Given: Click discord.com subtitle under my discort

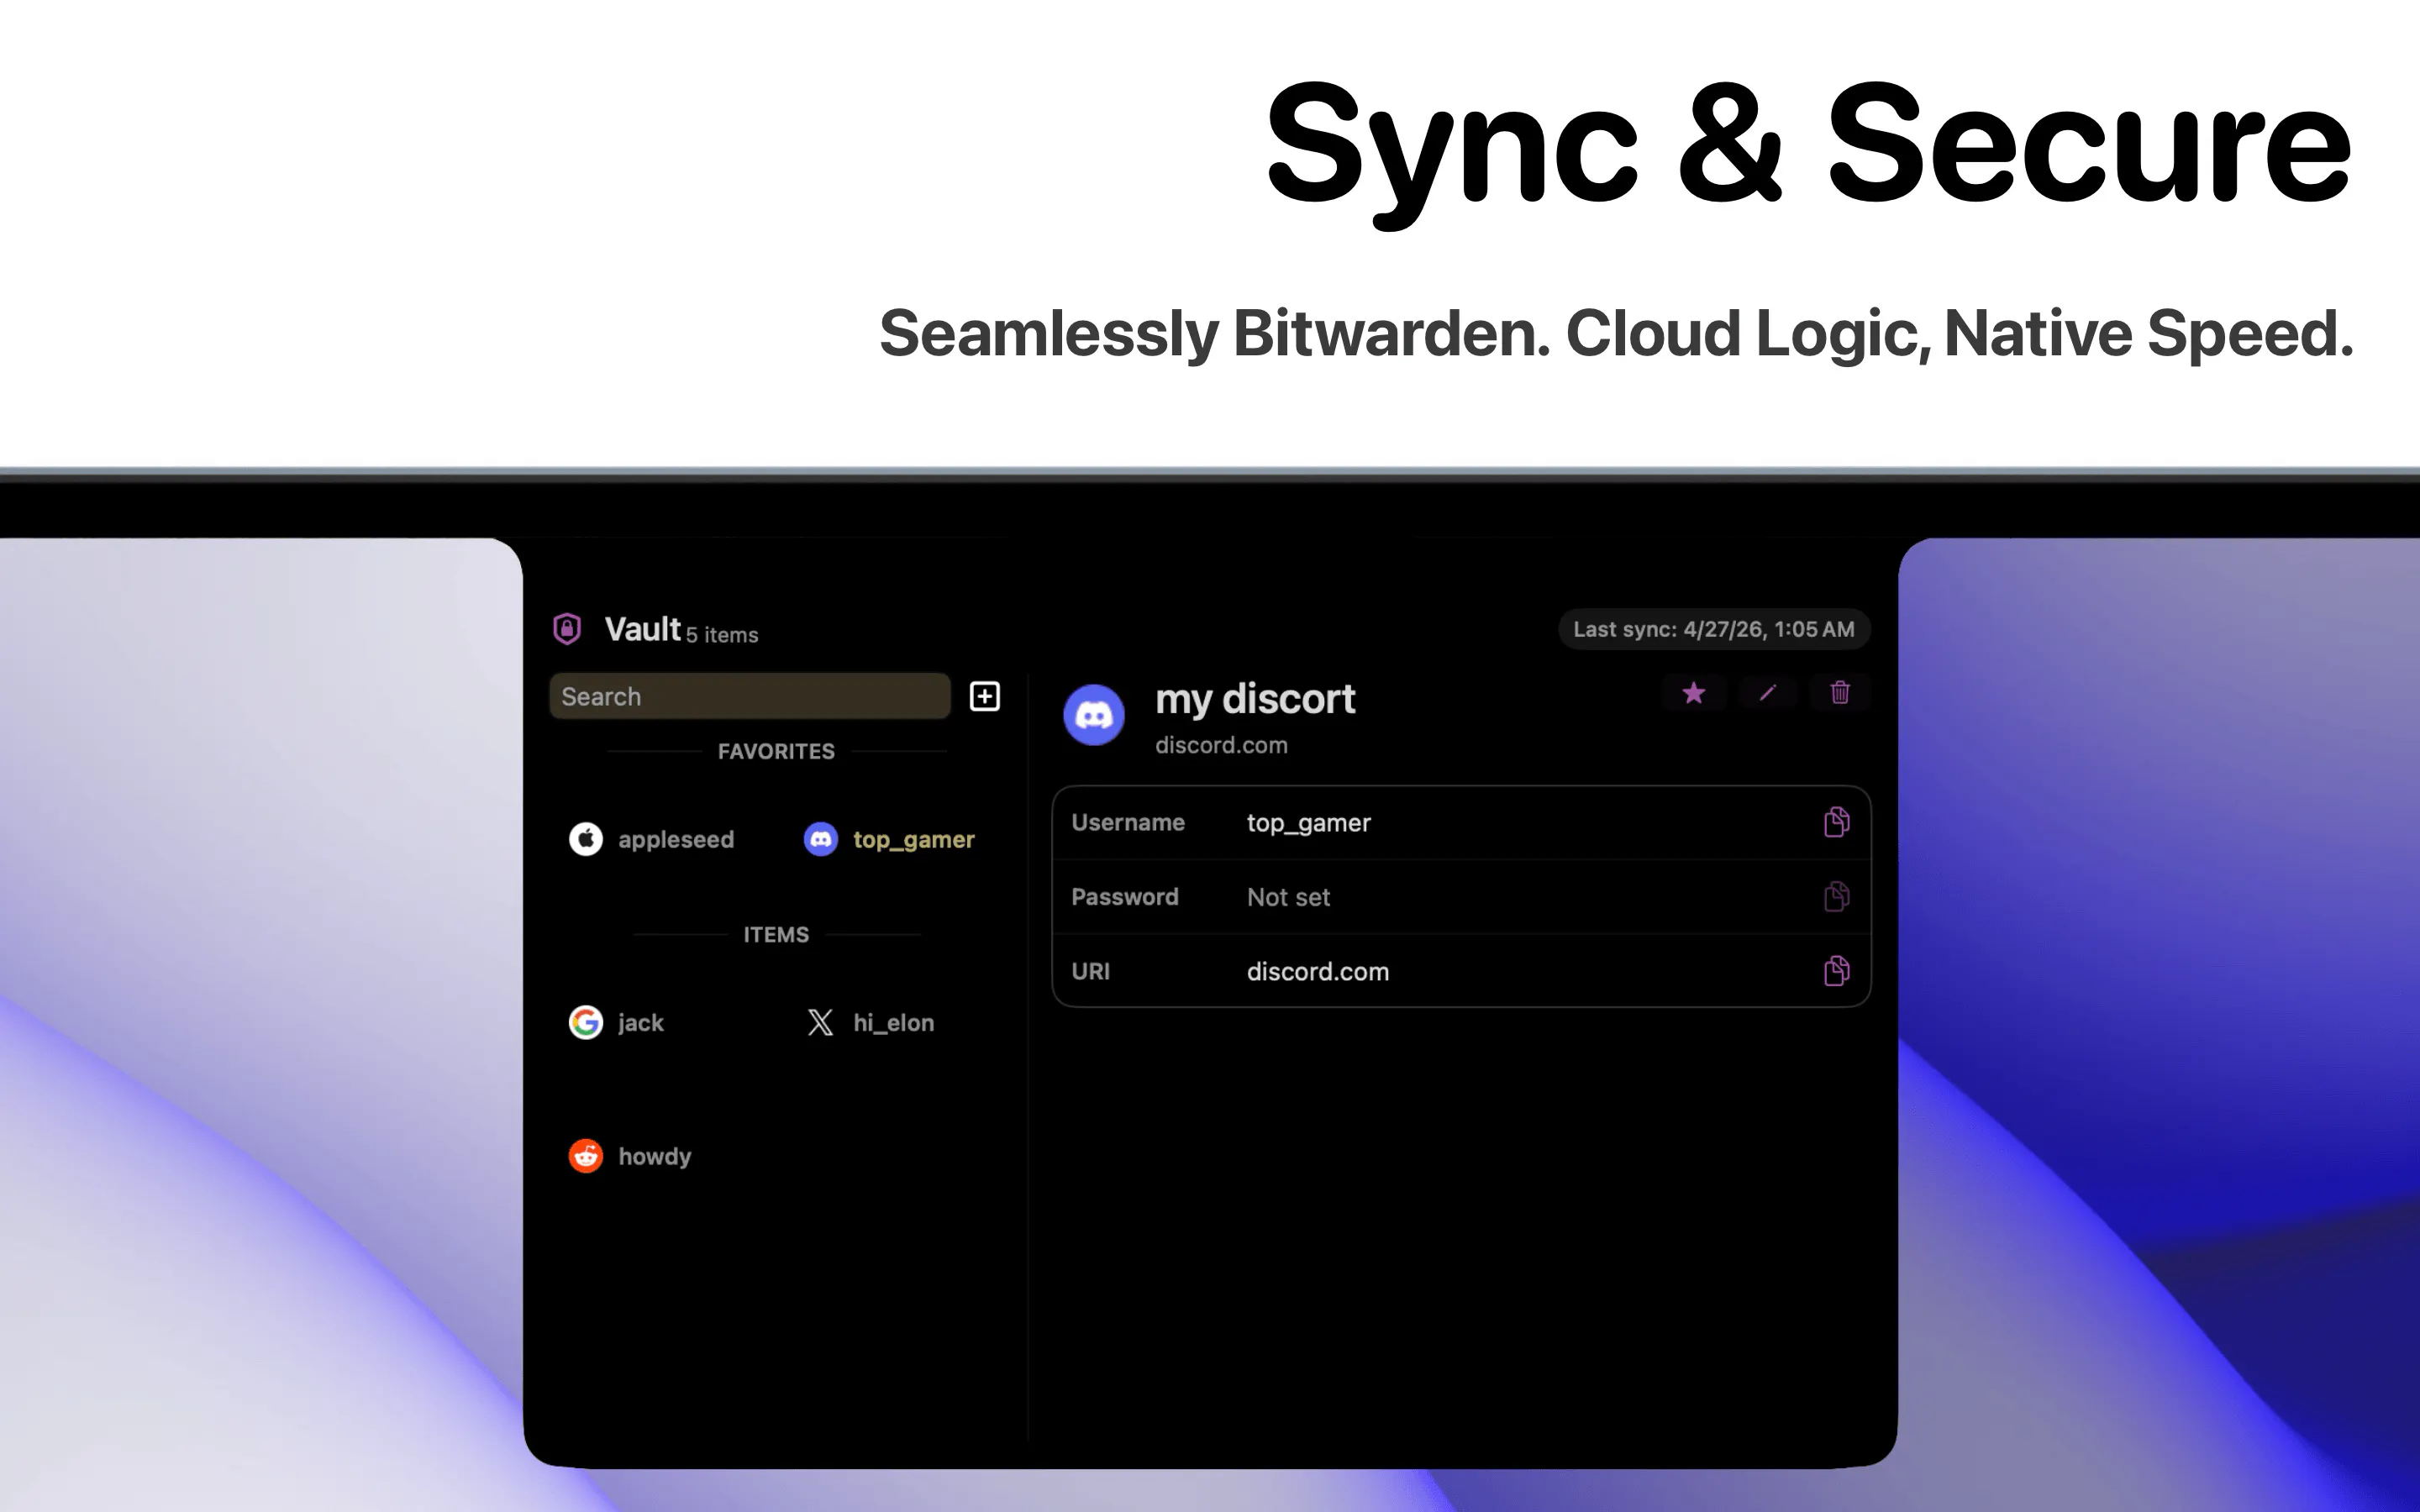Looking at the screenshot, I should pyautogui.click(x=1221, y=745).
